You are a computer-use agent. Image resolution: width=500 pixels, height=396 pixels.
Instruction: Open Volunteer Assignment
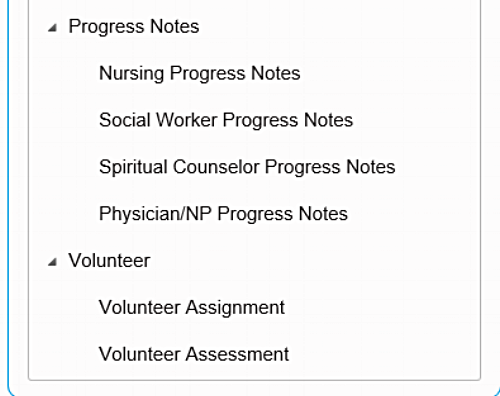click(192, 307)
